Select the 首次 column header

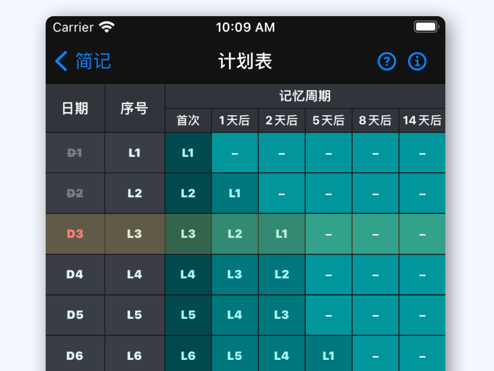point(188,120)
